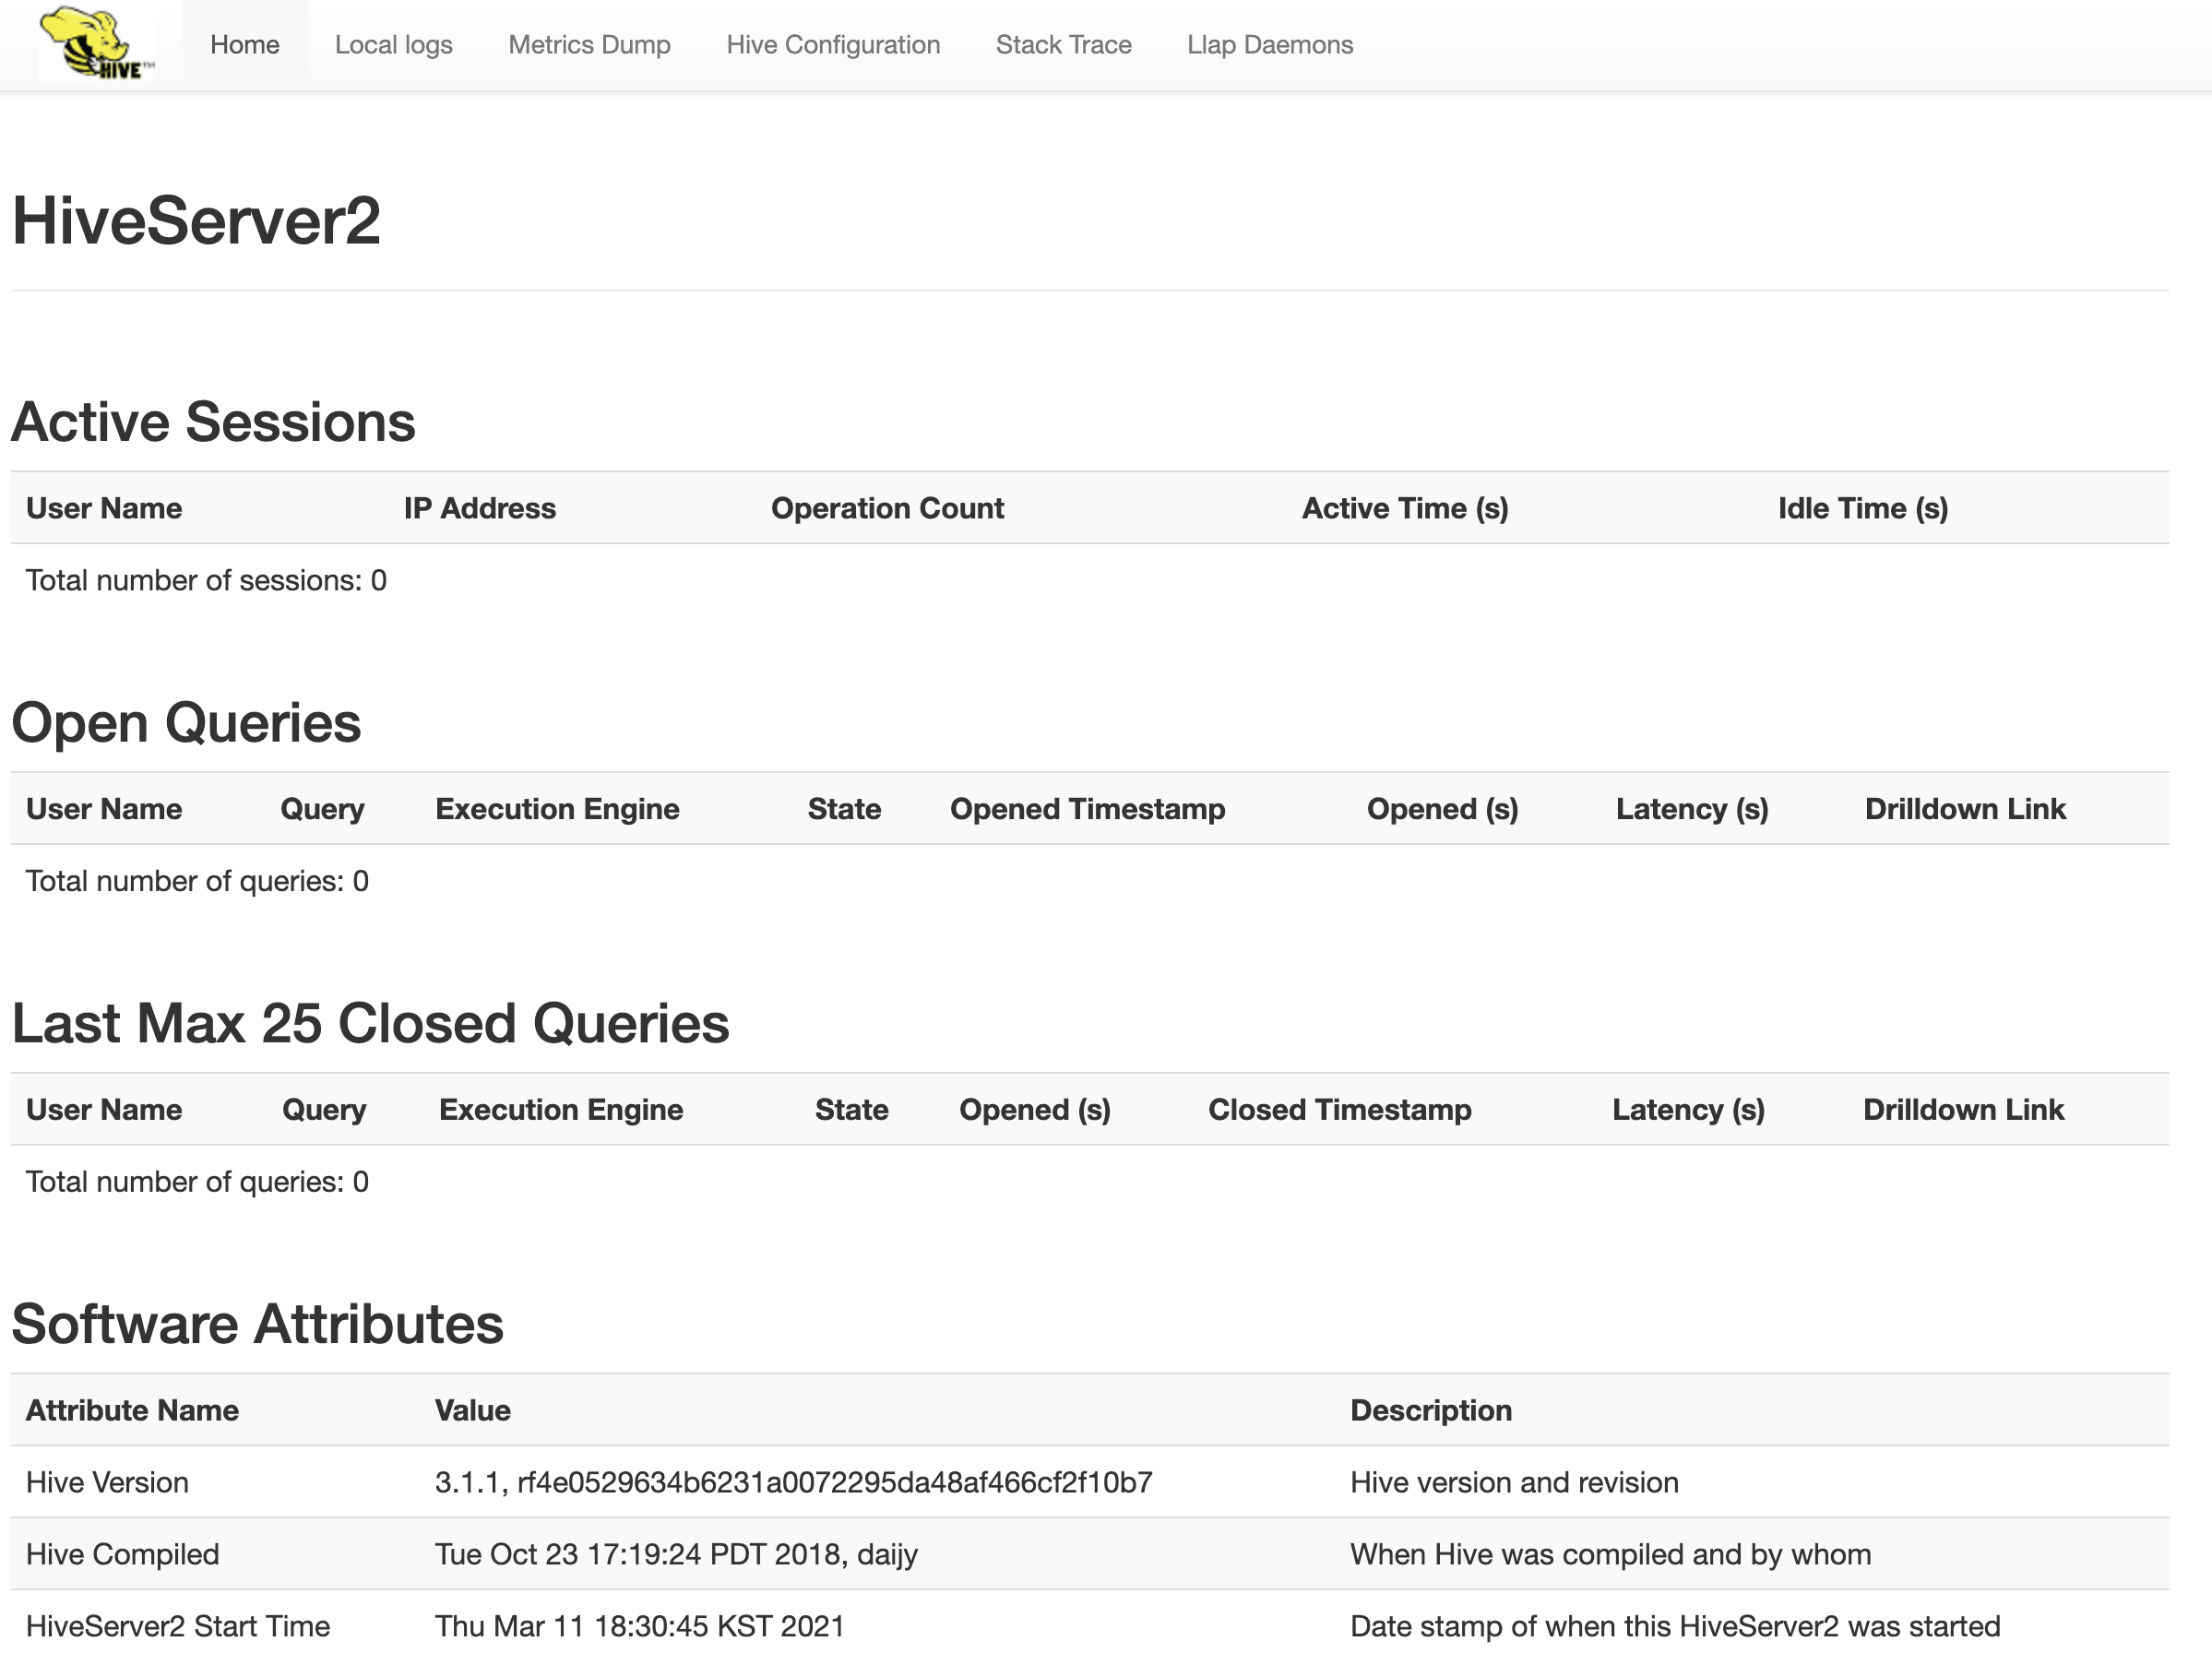
Task: Click the Hive version value 3.1.1 revision hash
Action: (x=793, y=1482)
